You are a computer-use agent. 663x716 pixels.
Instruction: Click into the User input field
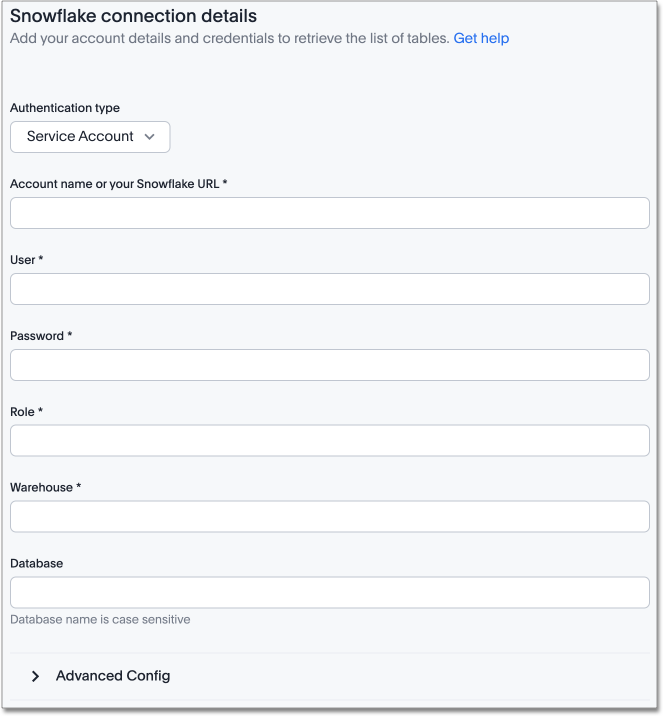pyautogui.click(x=330, y=289)
